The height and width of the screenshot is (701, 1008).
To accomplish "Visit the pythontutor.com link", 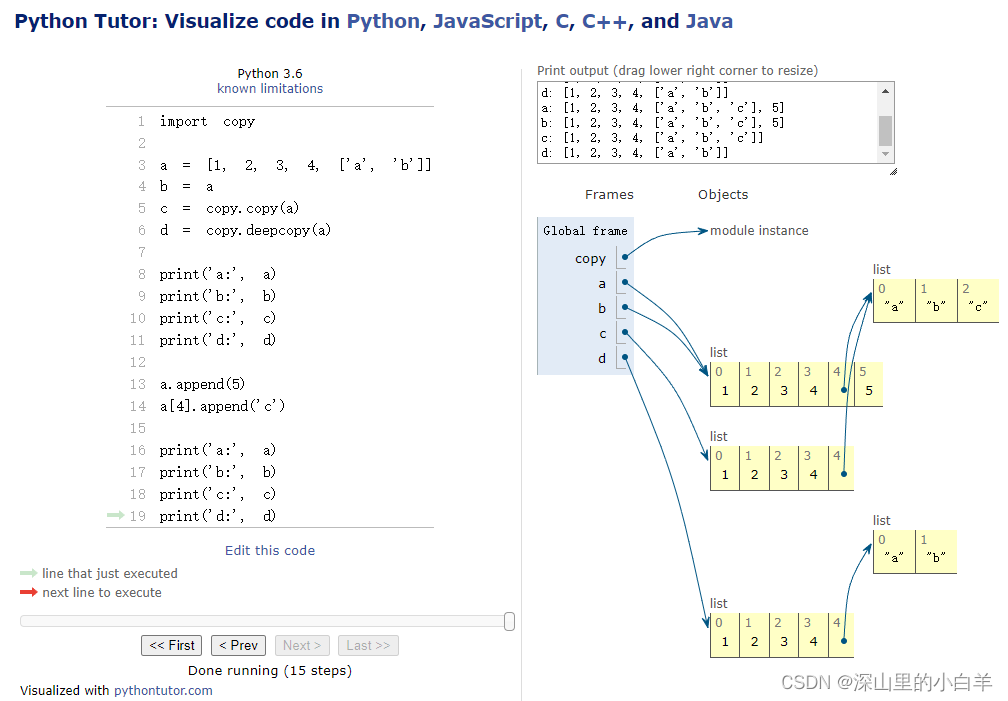I will click(x=163, y=690).
